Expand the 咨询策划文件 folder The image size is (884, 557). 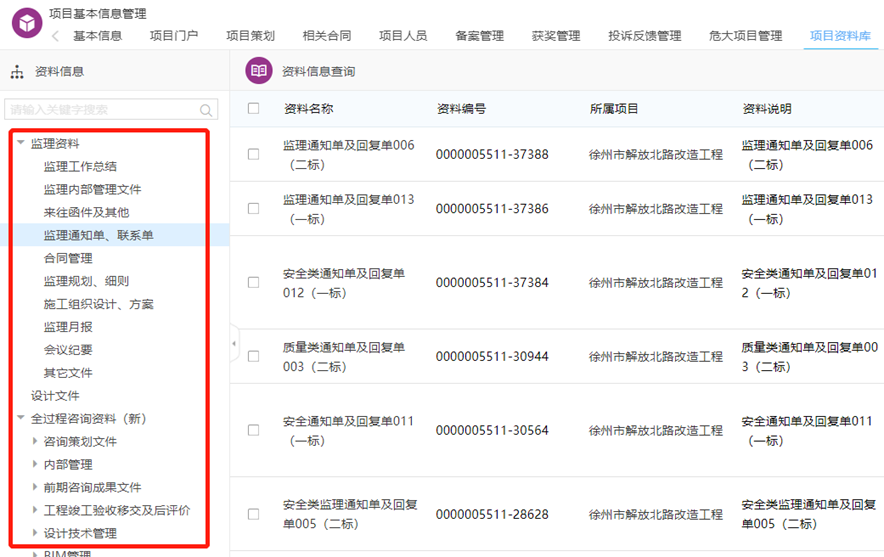pyautogui.click(x=35, y=442)
